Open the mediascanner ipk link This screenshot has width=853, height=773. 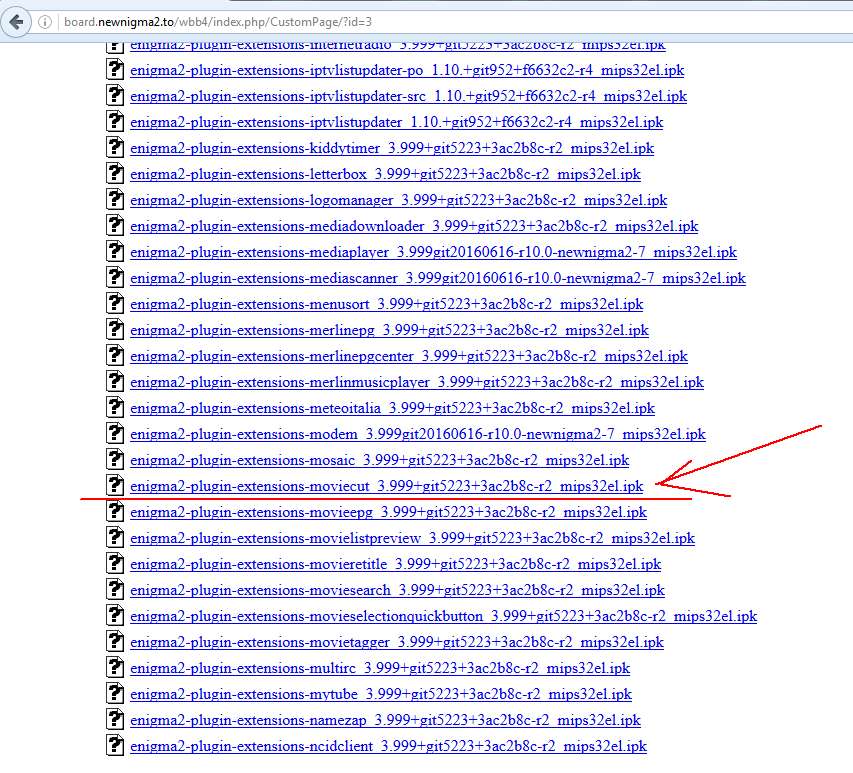click(x=437, y=278)
